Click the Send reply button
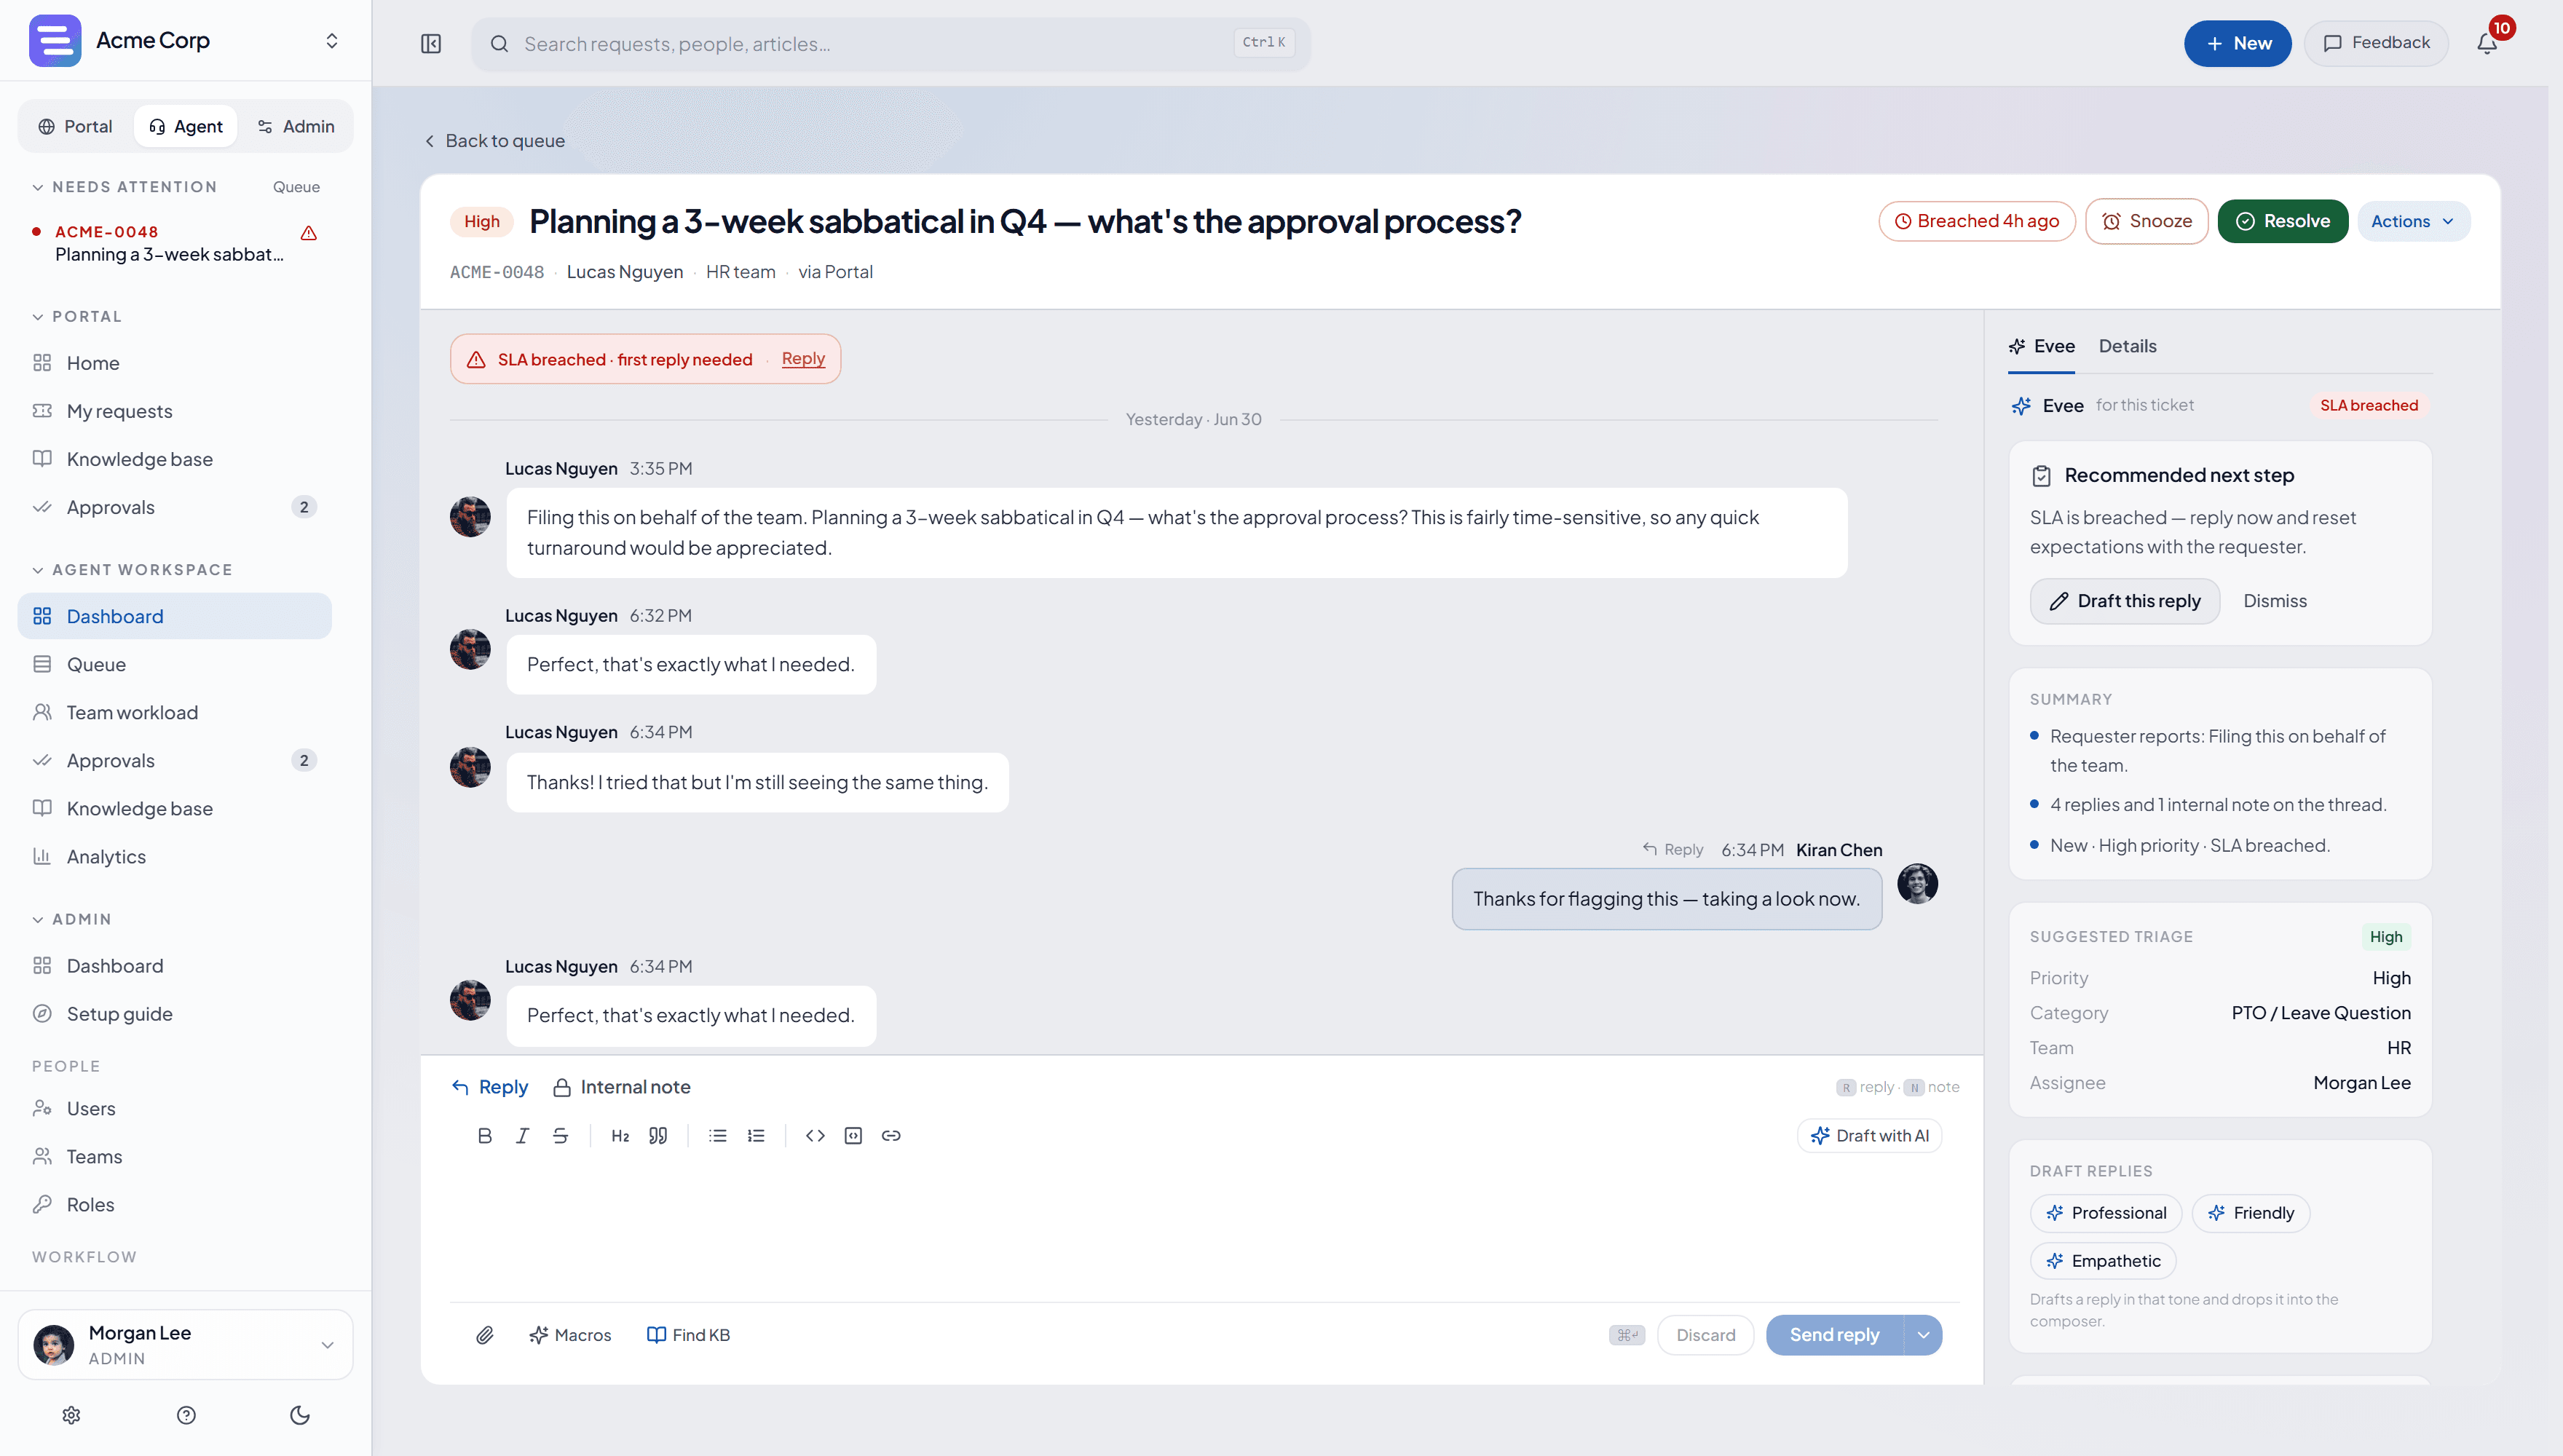 pos(1834,1335)
